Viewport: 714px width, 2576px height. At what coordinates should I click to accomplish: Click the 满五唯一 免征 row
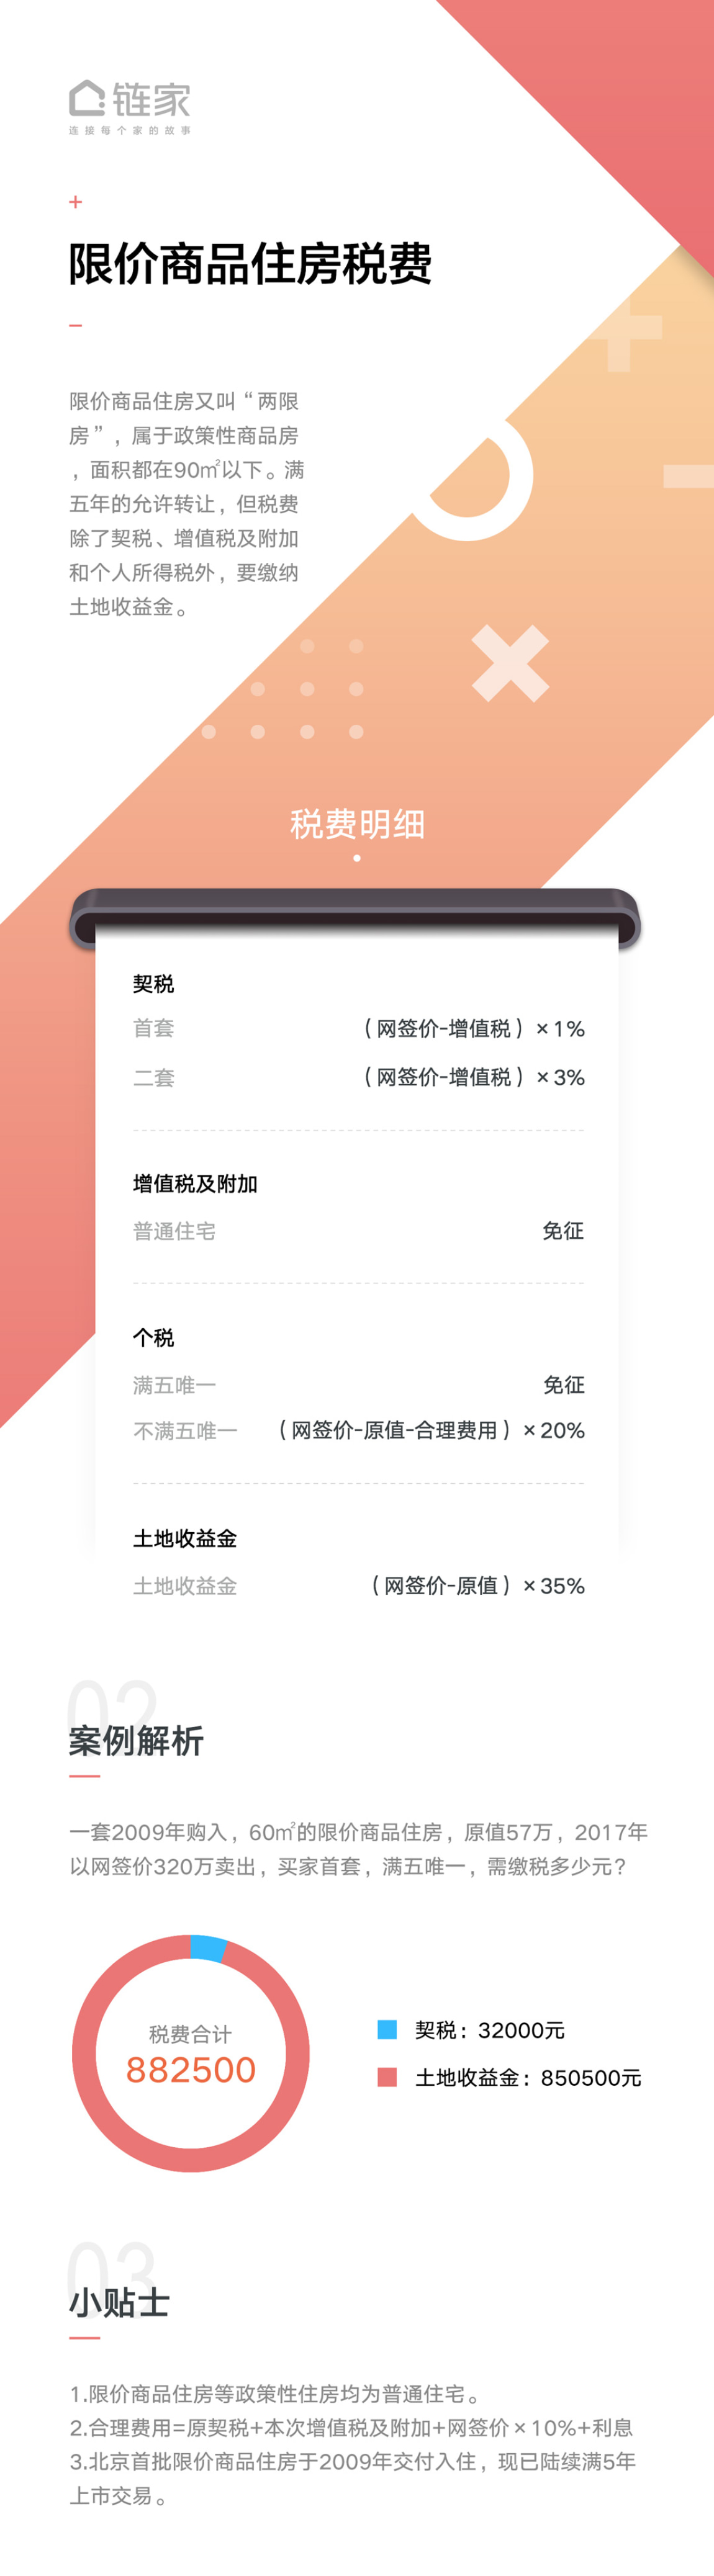[358, 1385]
